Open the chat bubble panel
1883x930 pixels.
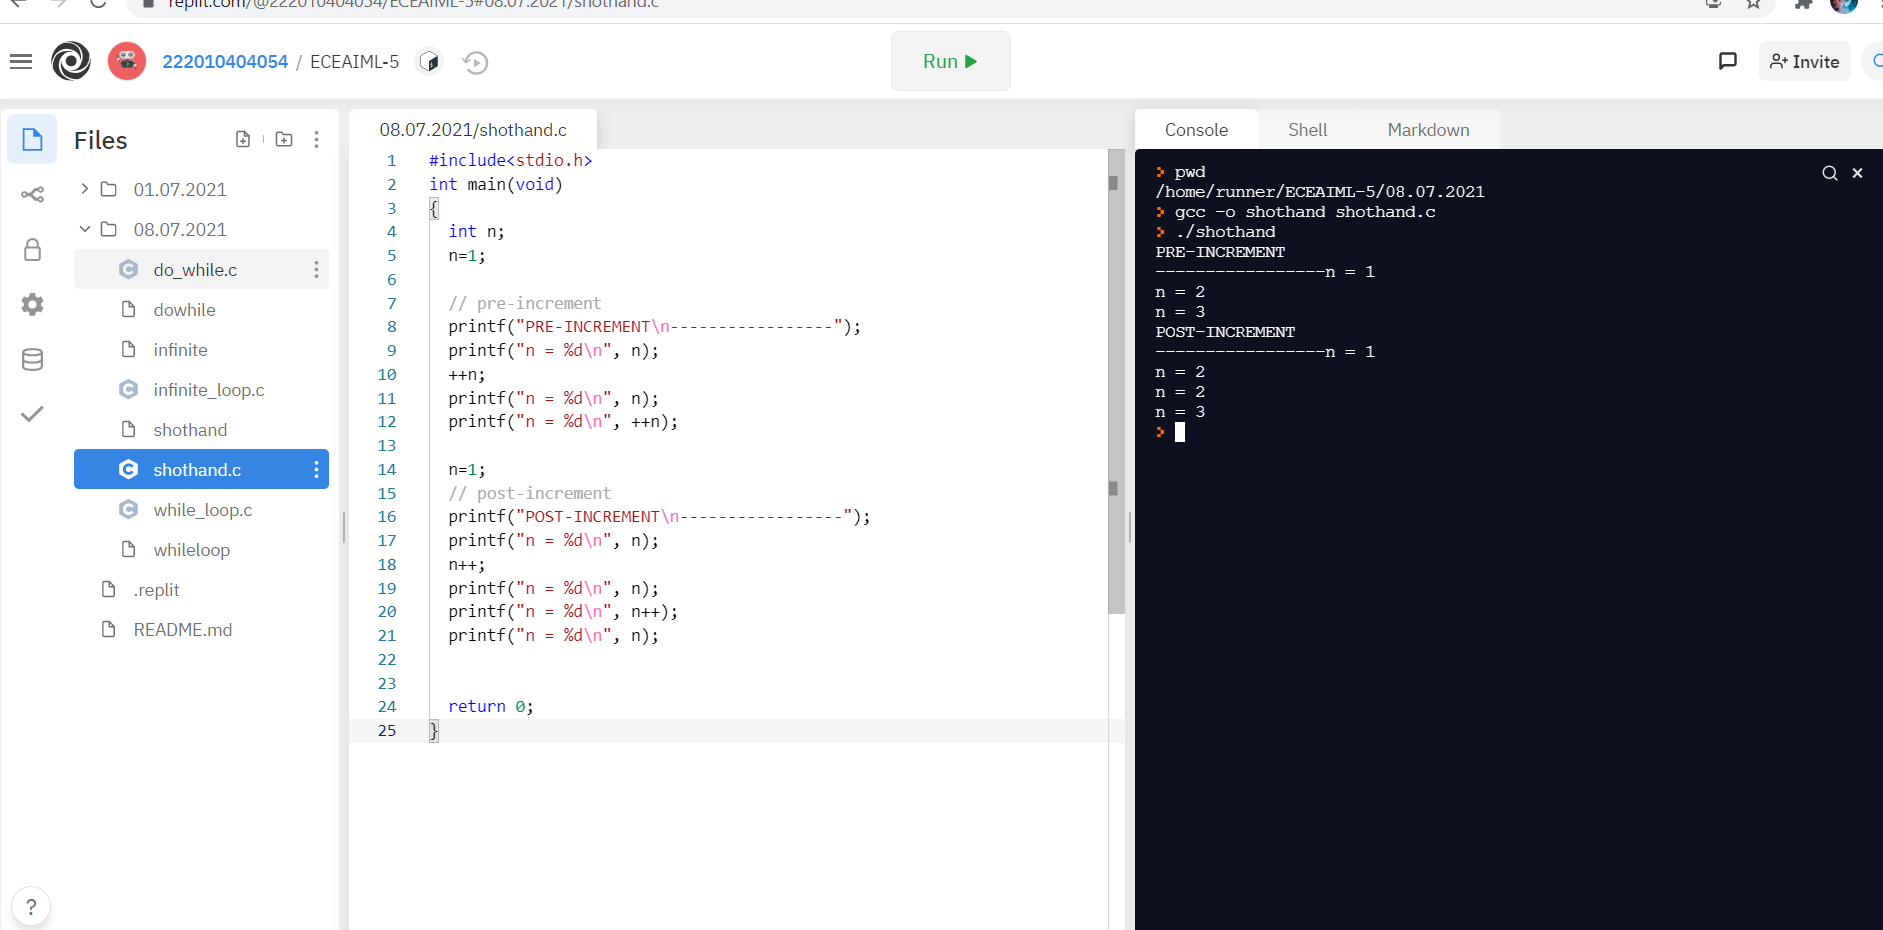pos(1728,61)
